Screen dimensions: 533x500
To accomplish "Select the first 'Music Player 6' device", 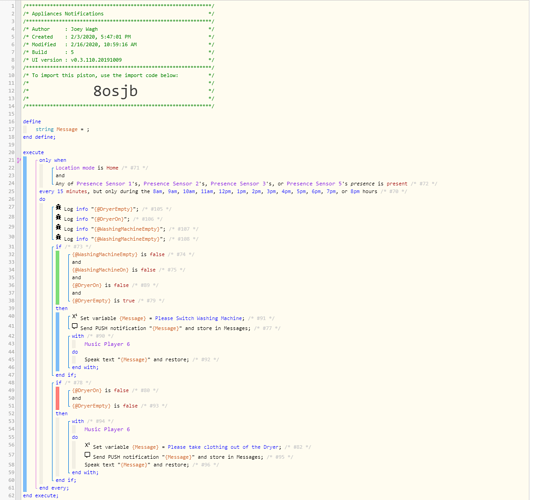I will coord(107,344).
